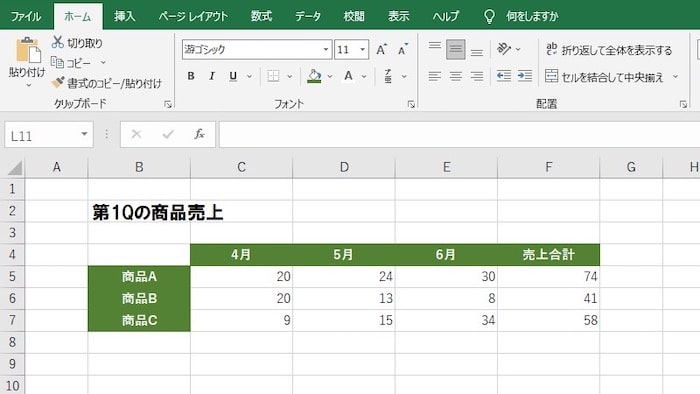
Task: Copy selection with the copy icon
Action: coord(57,62)
